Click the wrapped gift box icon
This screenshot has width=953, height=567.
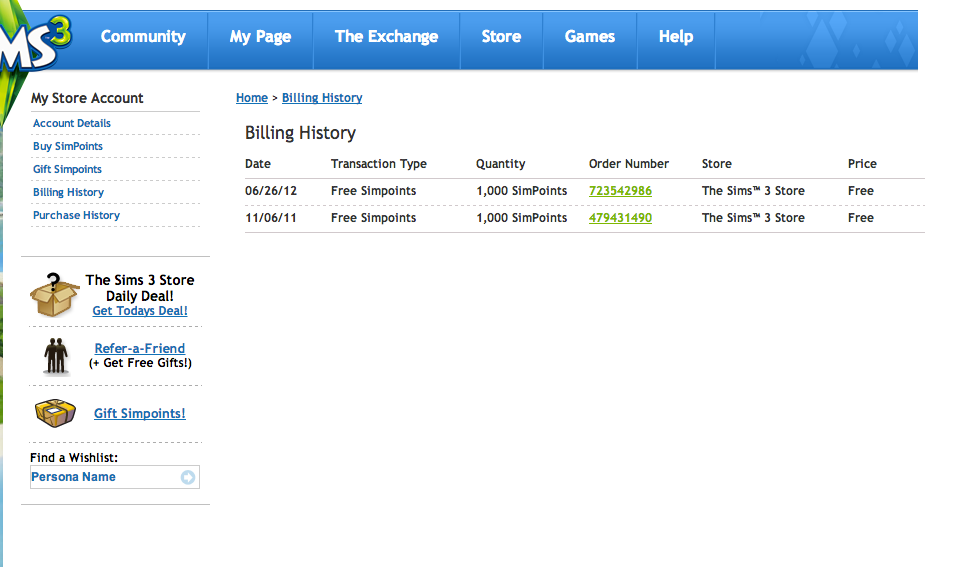pos(55,413)
